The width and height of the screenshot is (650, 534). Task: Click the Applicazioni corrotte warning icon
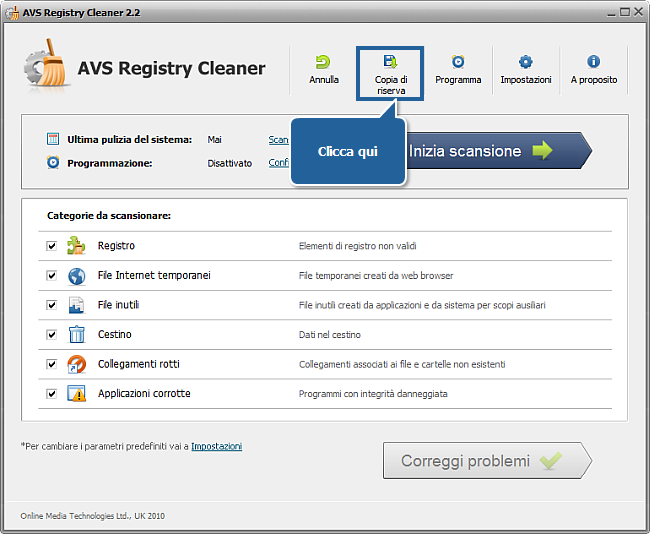point(76,393)
